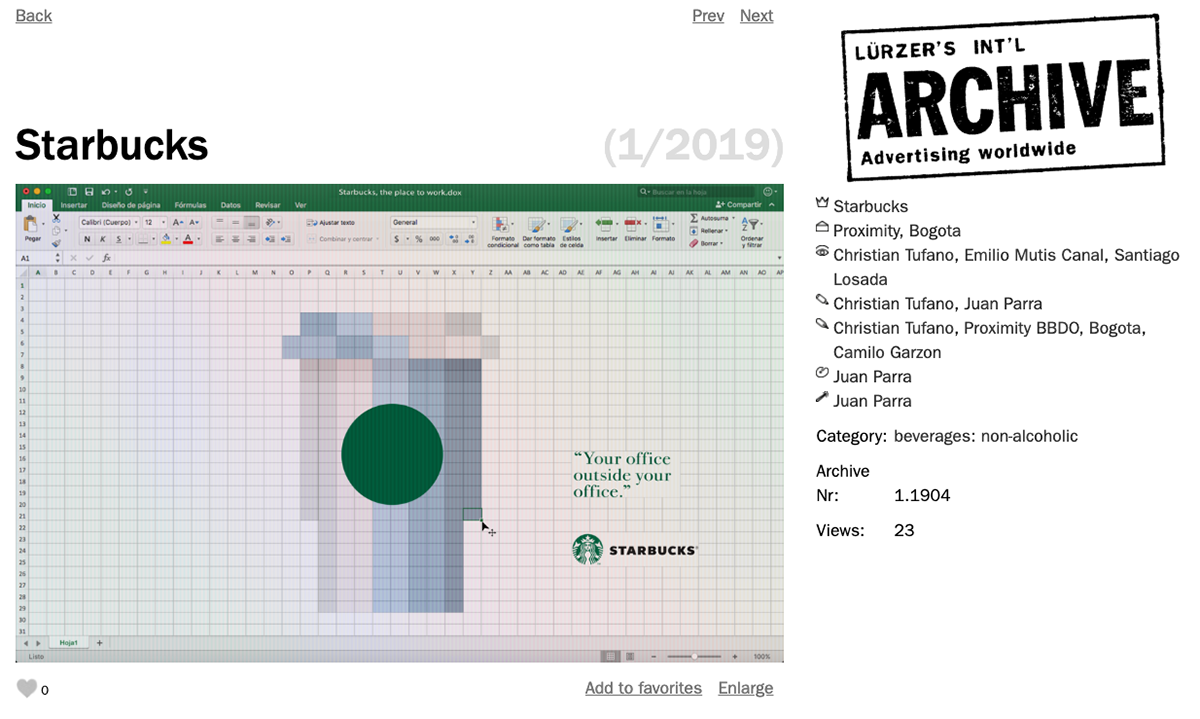1200x719 pixels.
Task: Toggle italic with the K button
Action: tap(102, 239)
